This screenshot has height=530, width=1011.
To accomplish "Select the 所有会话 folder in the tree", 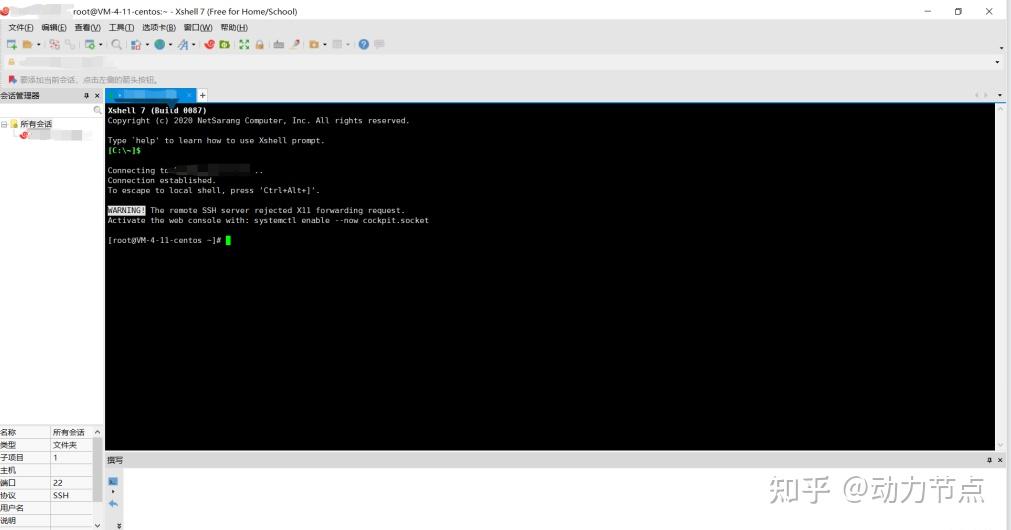I will click(36, 124).
